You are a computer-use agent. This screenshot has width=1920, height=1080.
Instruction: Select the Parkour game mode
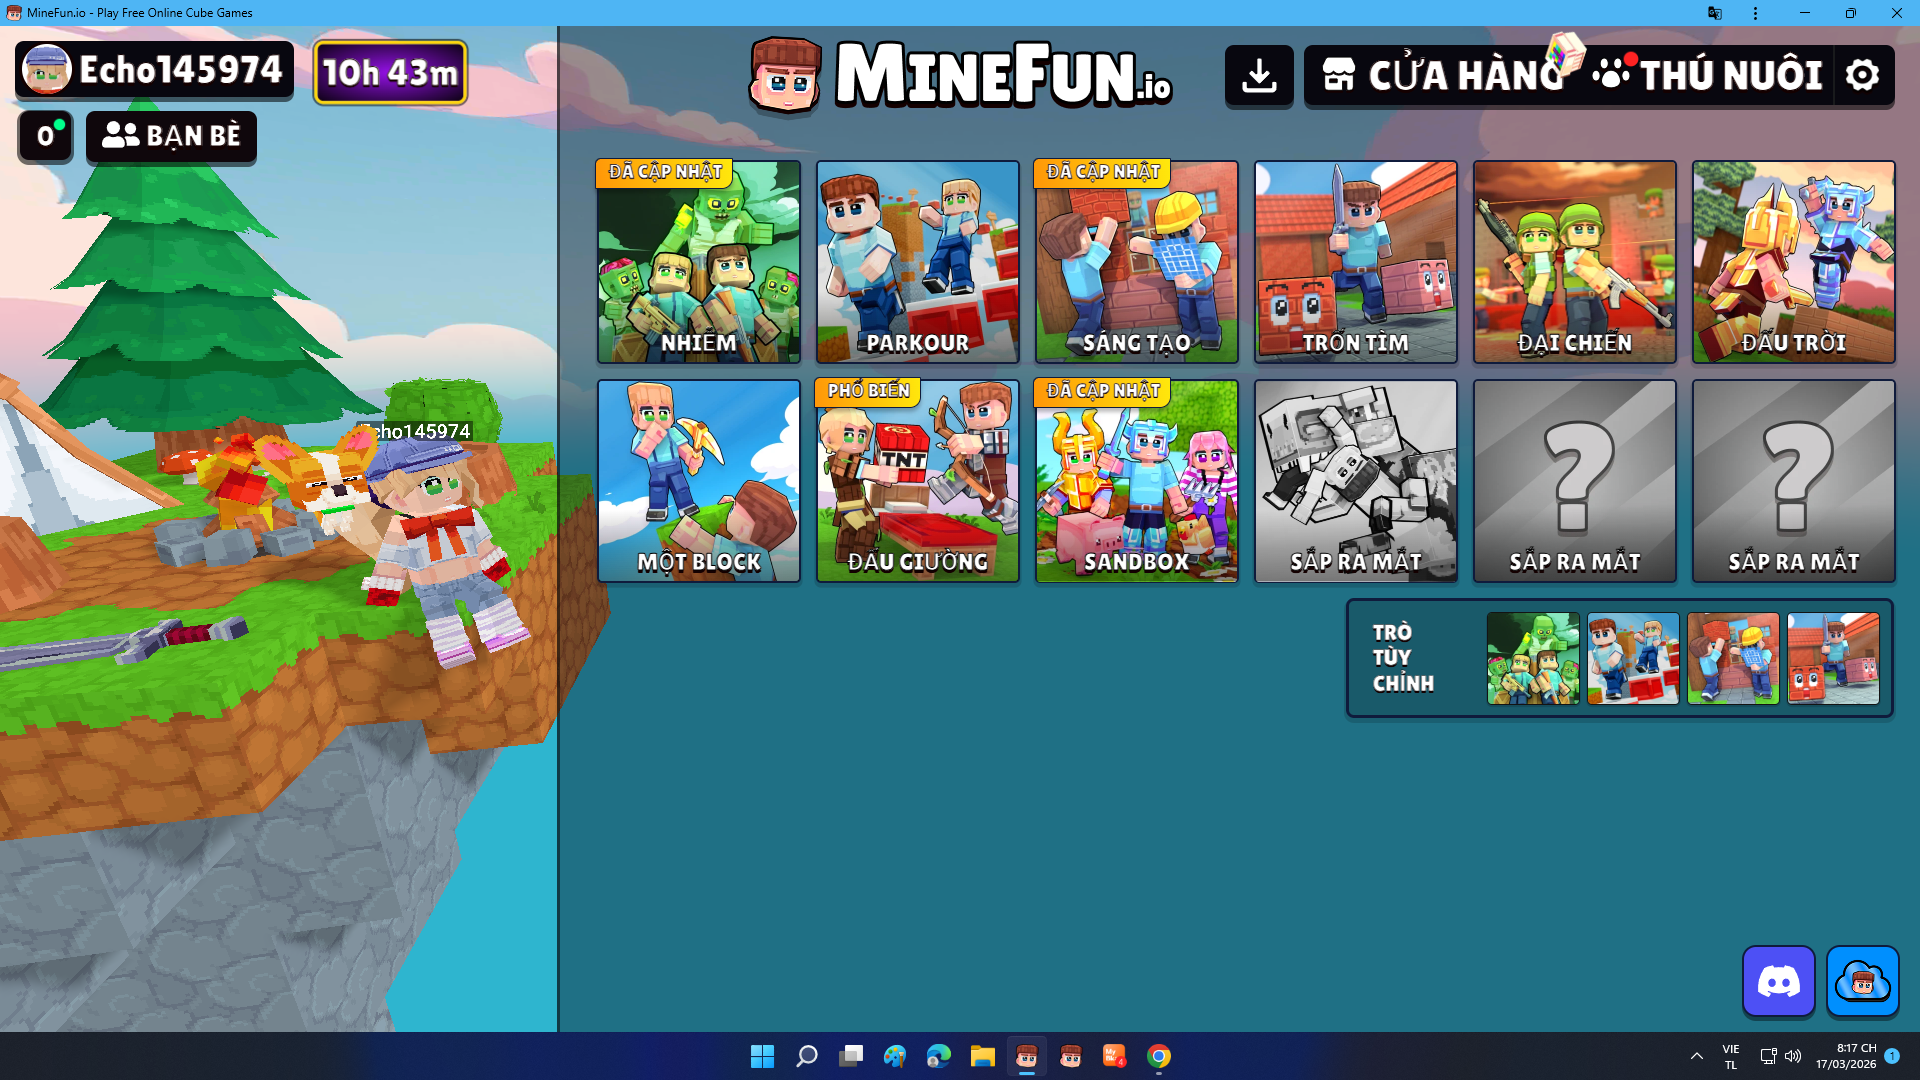[917, 262]
